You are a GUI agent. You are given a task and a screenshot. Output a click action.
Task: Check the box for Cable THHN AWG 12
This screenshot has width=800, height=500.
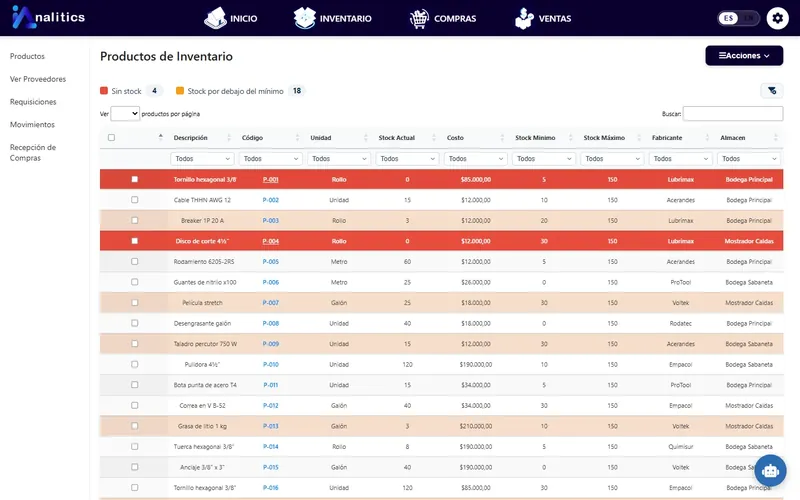point(135,199)
